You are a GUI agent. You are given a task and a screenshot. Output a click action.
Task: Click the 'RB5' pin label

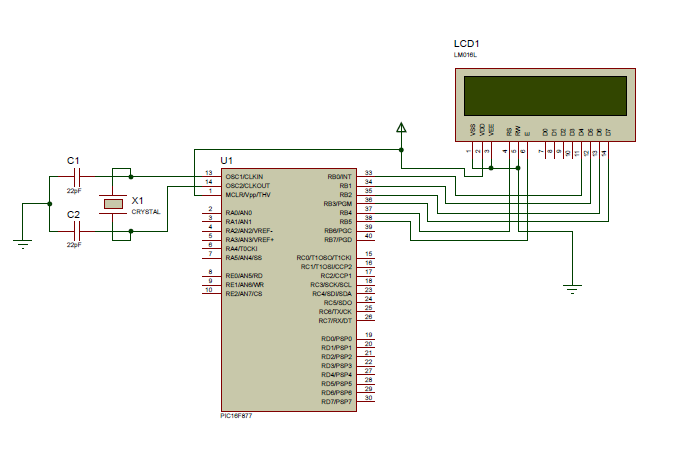pyautogui.click(x=346, y=222)
